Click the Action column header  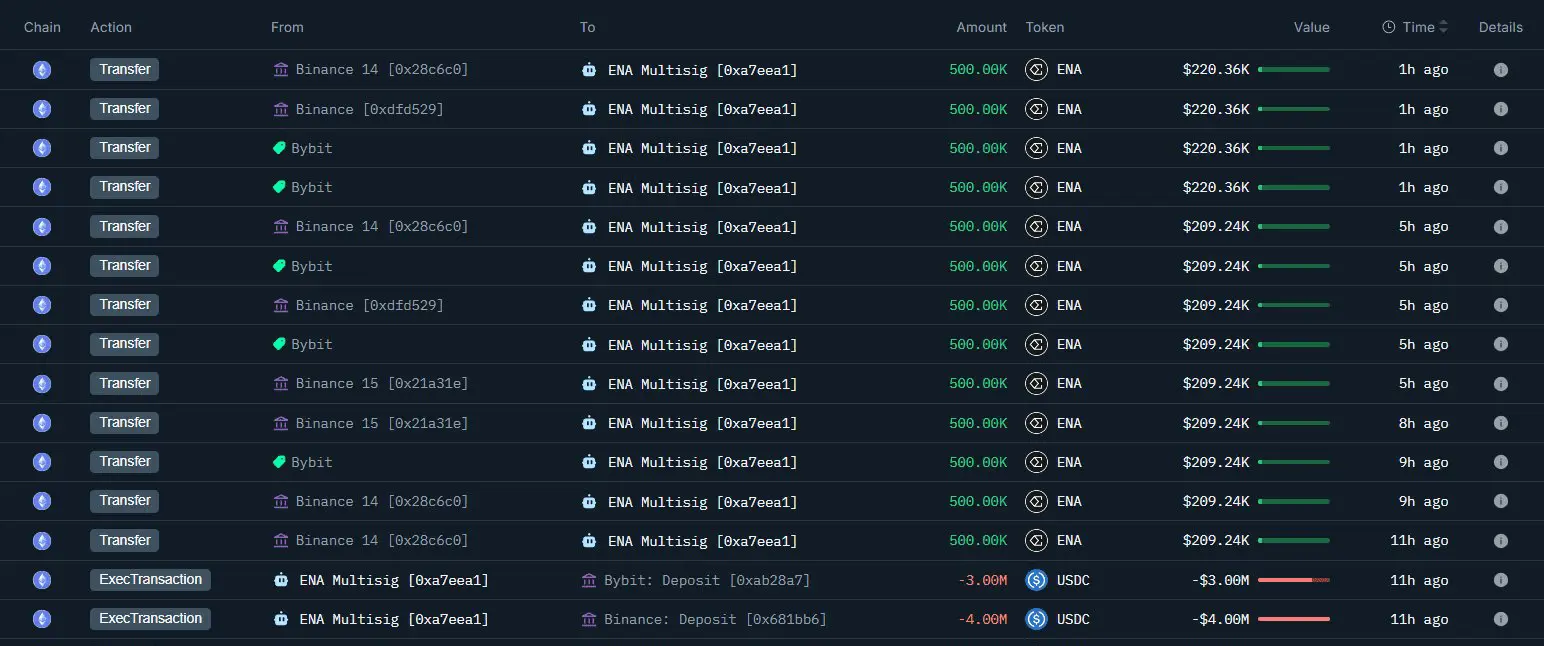coord(111,27)
